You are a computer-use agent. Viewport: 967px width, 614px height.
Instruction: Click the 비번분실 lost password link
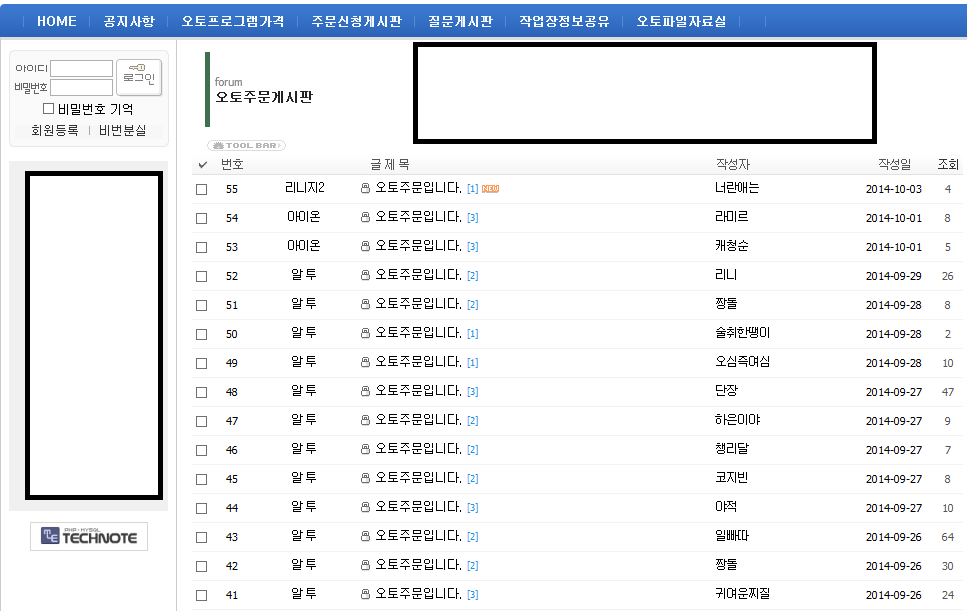(x=122, y=131)
